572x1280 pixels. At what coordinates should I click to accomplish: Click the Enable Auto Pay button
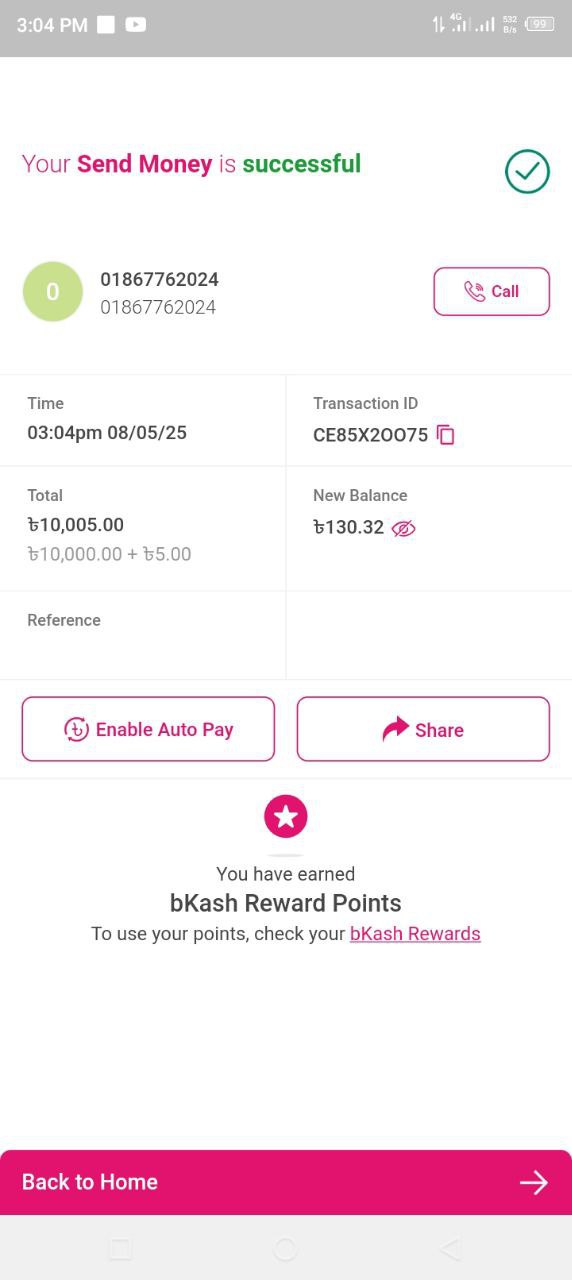(148, 729)
